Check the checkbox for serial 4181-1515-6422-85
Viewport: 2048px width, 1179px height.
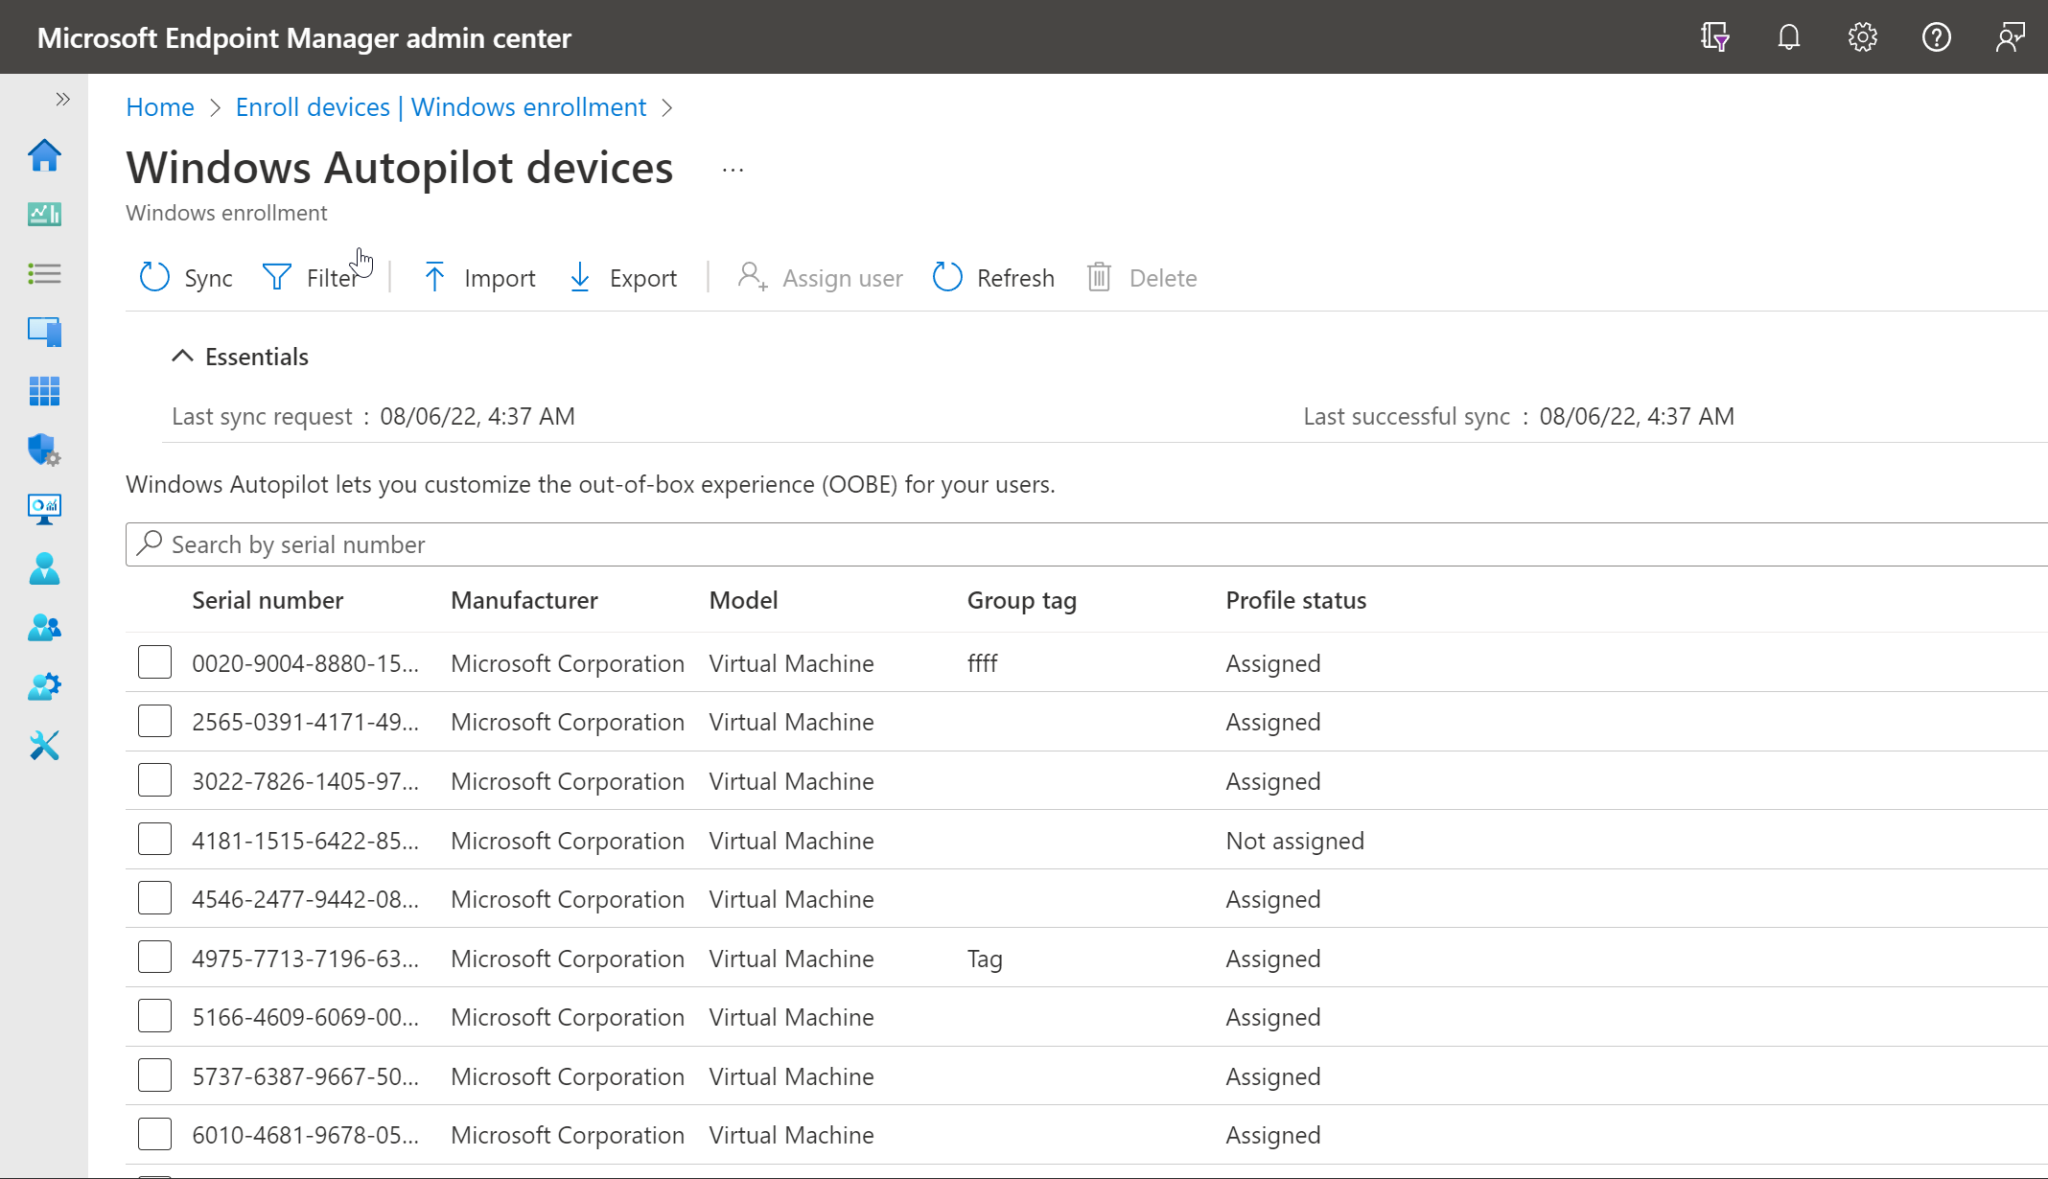(x=154, y=839)
